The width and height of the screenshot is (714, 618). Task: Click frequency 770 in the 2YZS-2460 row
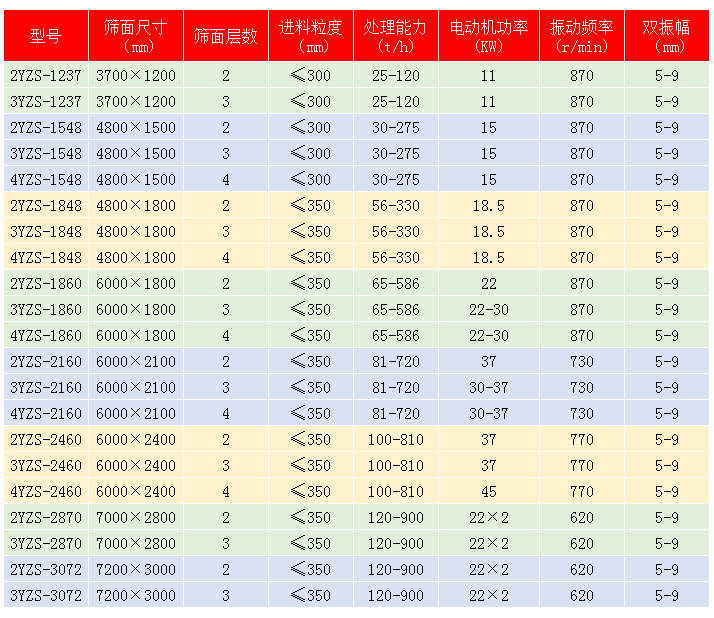(582, 439)
